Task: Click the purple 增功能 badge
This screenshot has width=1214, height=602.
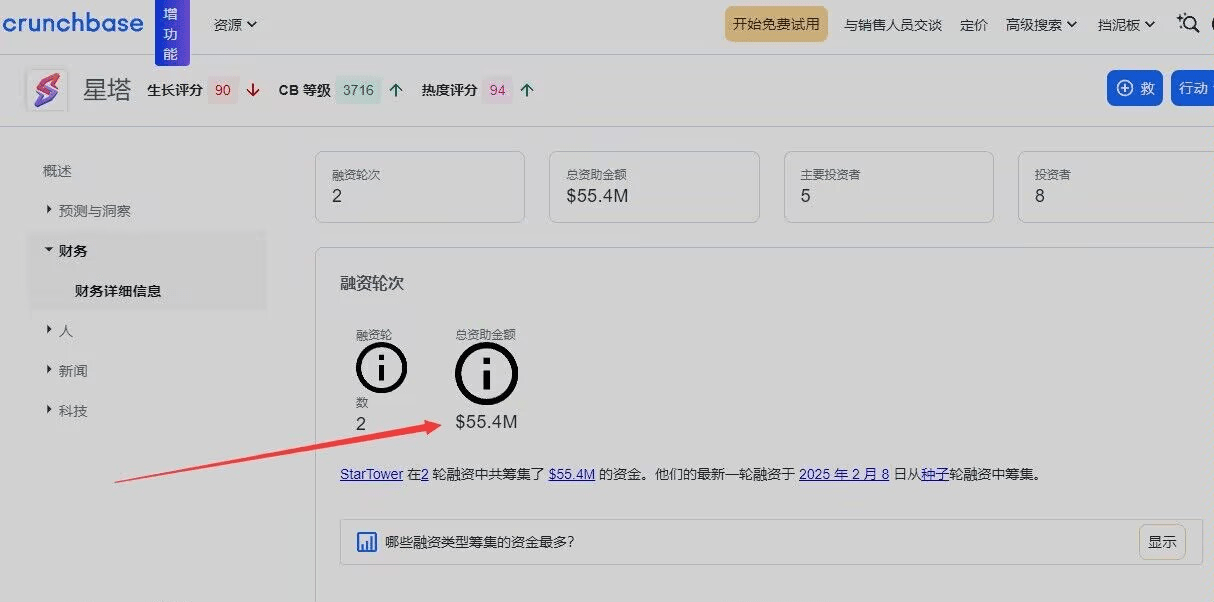Action: coord(171,32)
